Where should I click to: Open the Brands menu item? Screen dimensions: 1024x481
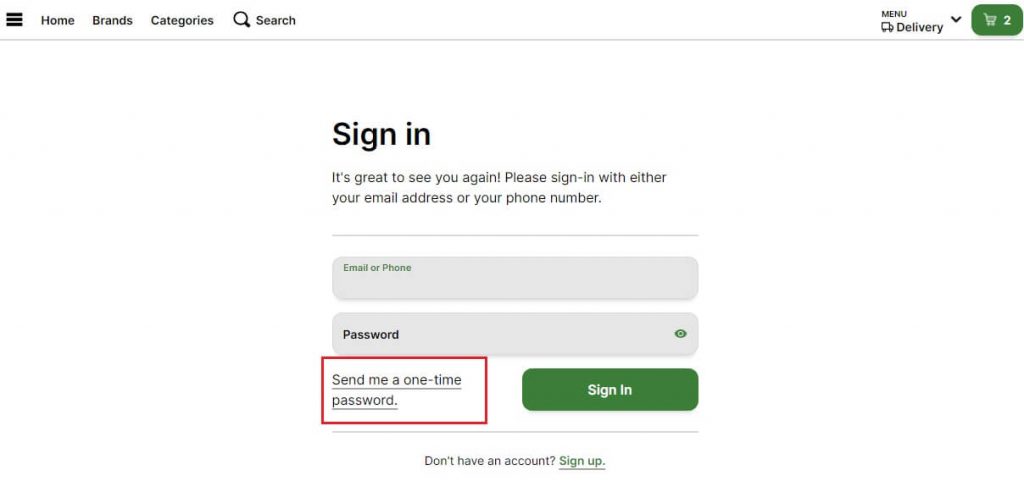[x=112, y=20]
